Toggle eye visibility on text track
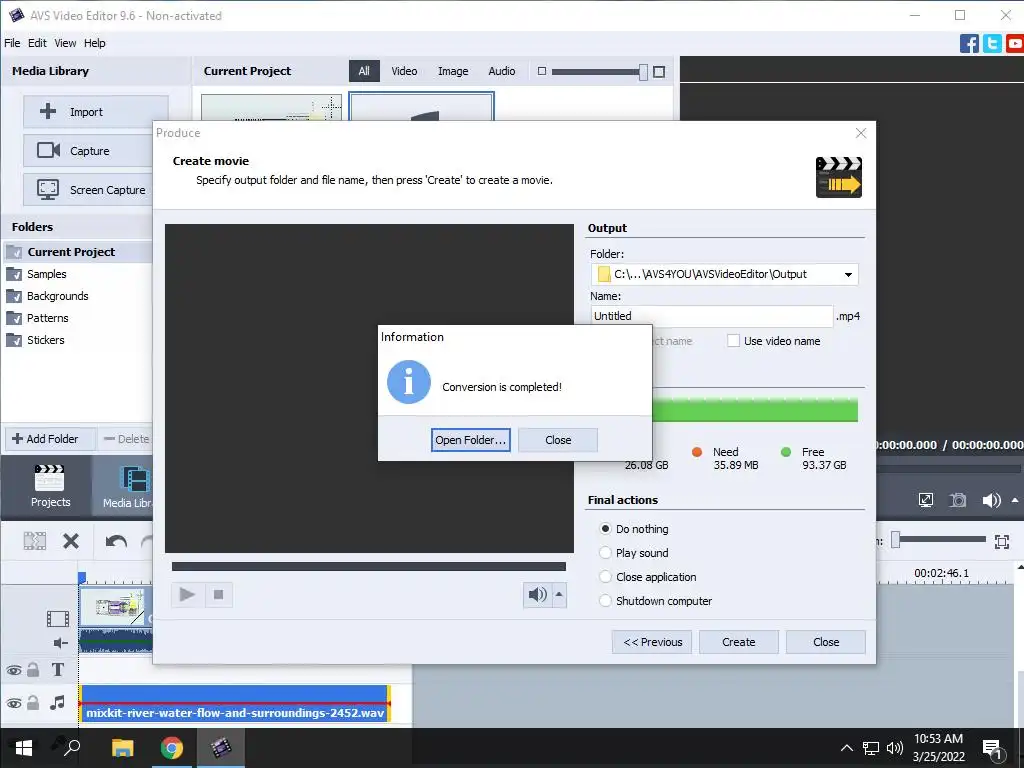 [14, 670]
